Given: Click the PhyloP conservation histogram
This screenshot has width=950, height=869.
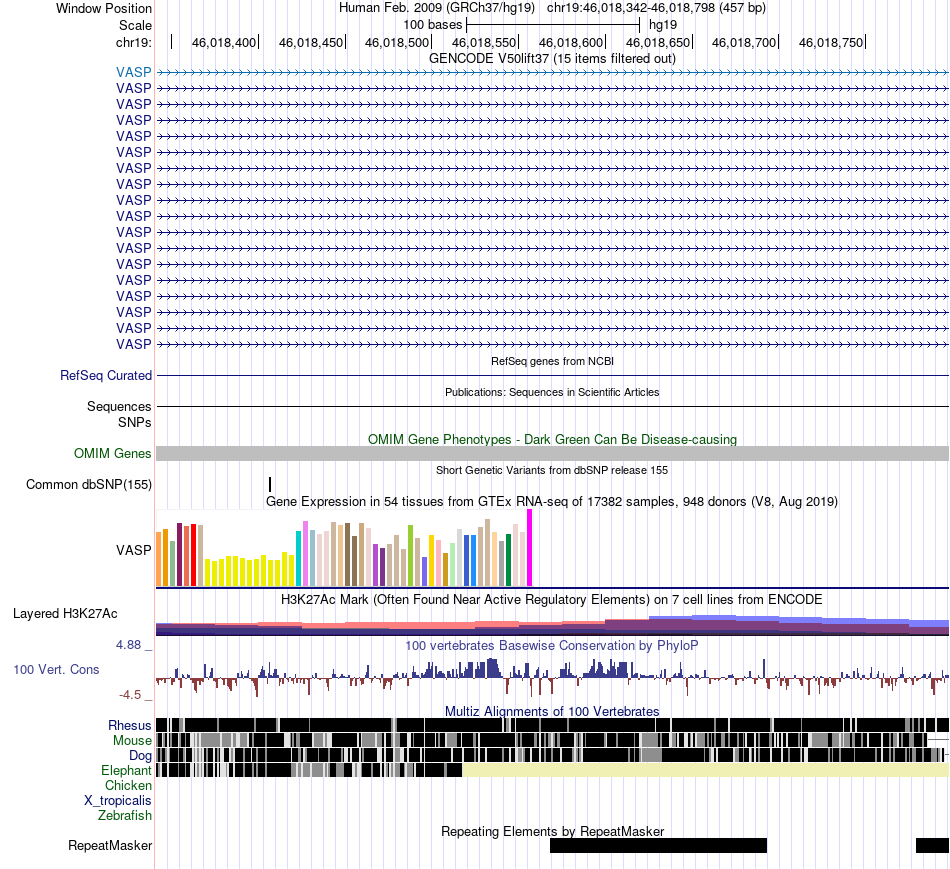Looking at the screenshot, I should tap(552, 678).
